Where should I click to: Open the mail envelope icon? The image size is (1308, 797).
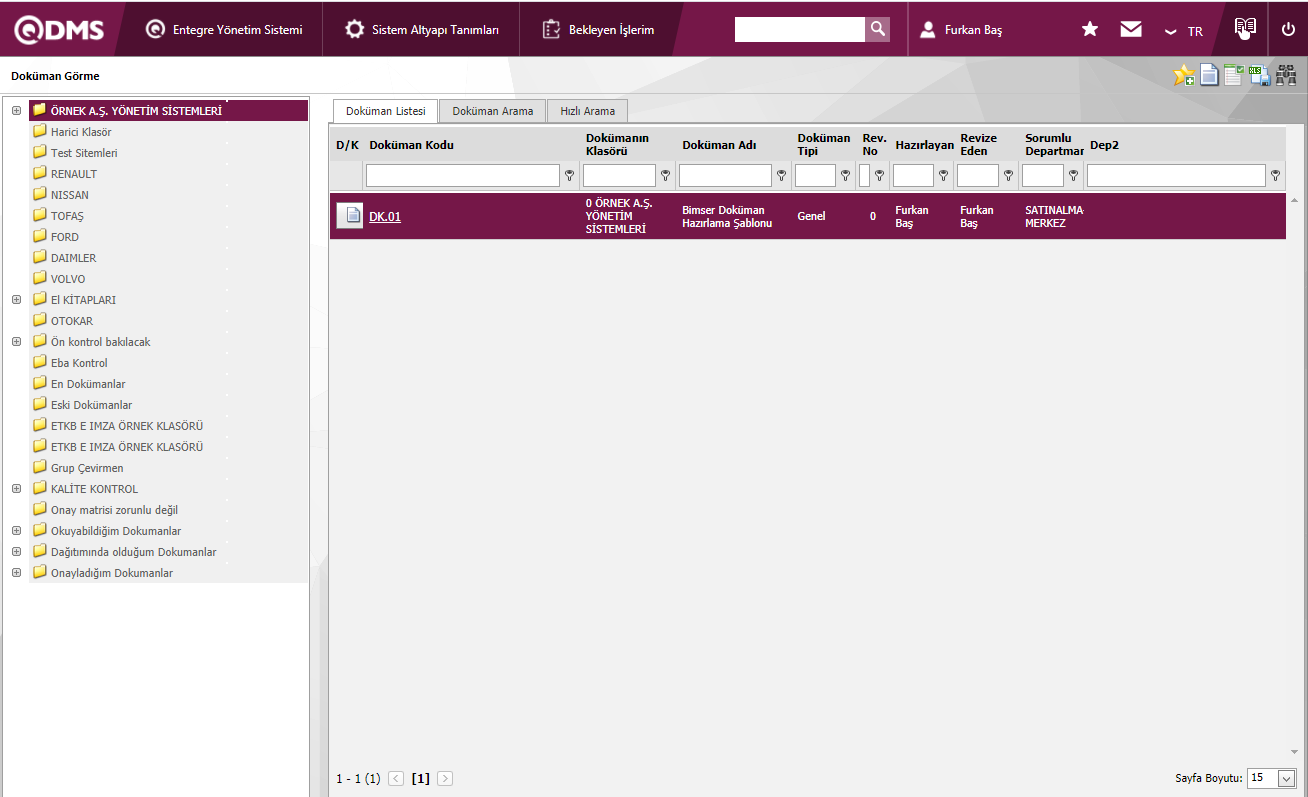1131,30
